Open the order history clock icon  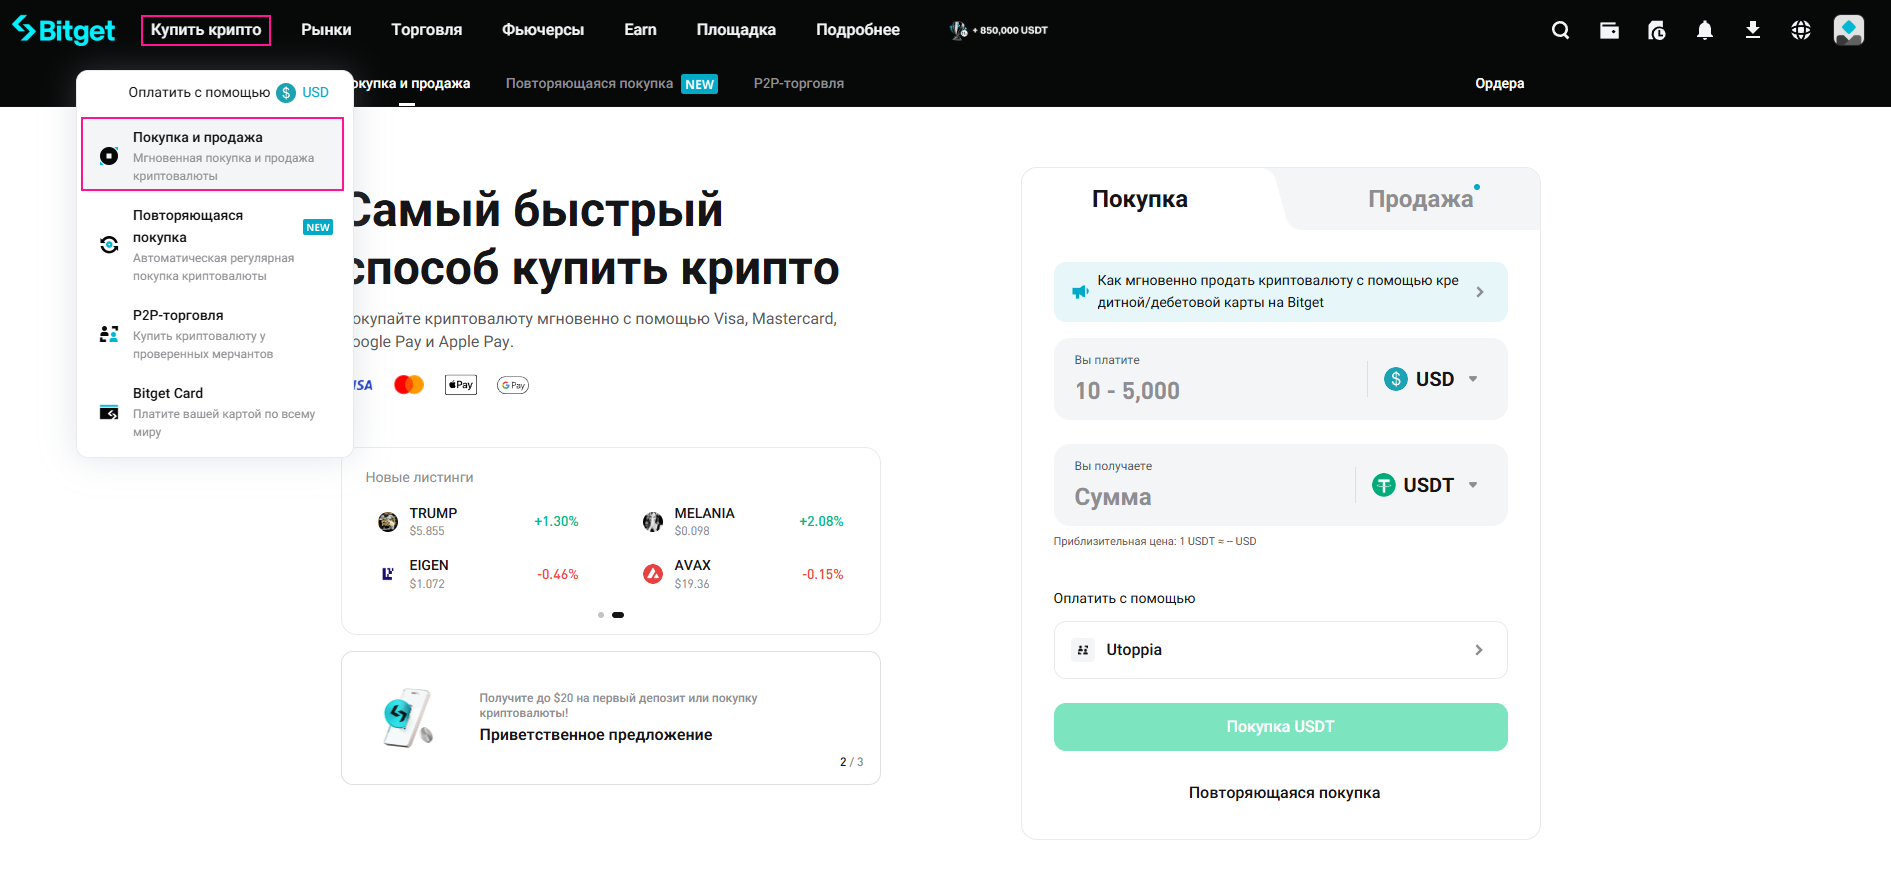(x=1657, y=30)
